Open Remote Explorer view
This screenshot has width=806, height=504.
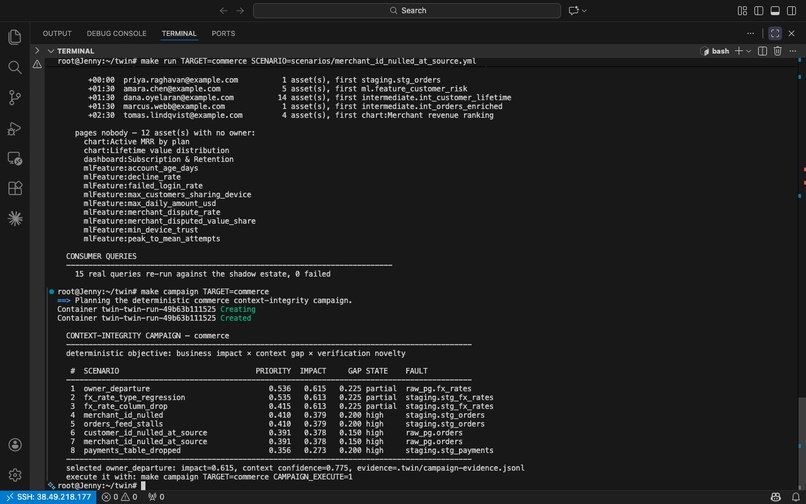click(14, 158)
